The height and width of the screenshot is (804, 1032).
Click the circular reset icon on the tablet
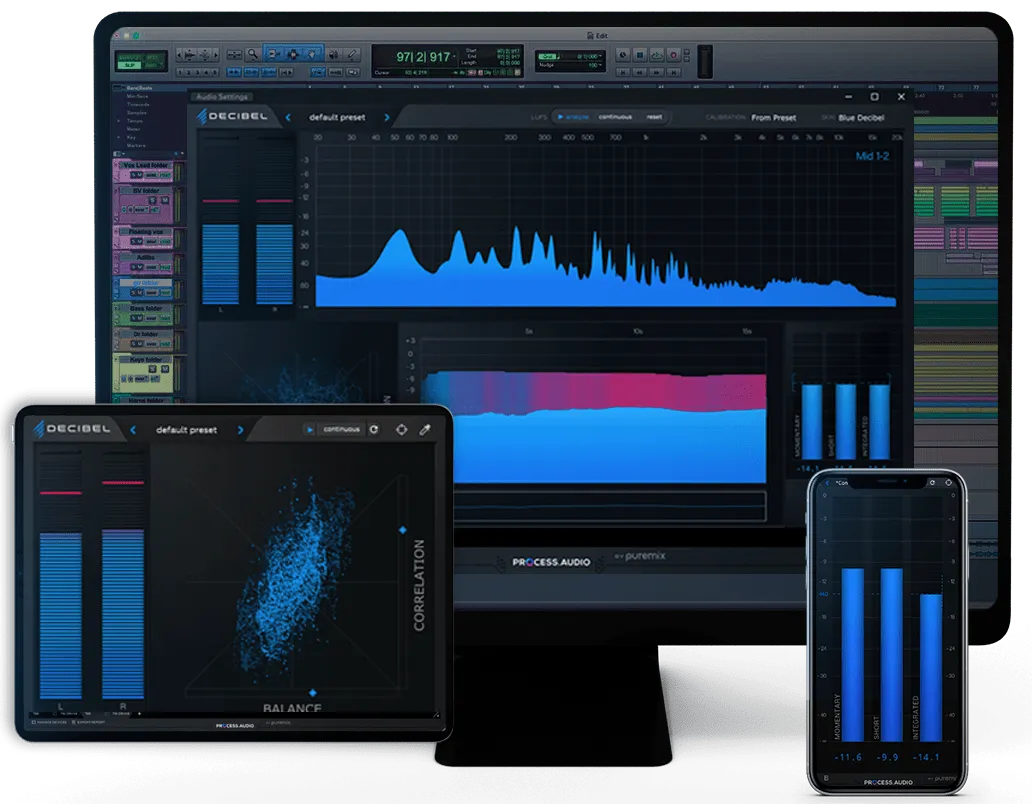point(374,429)
